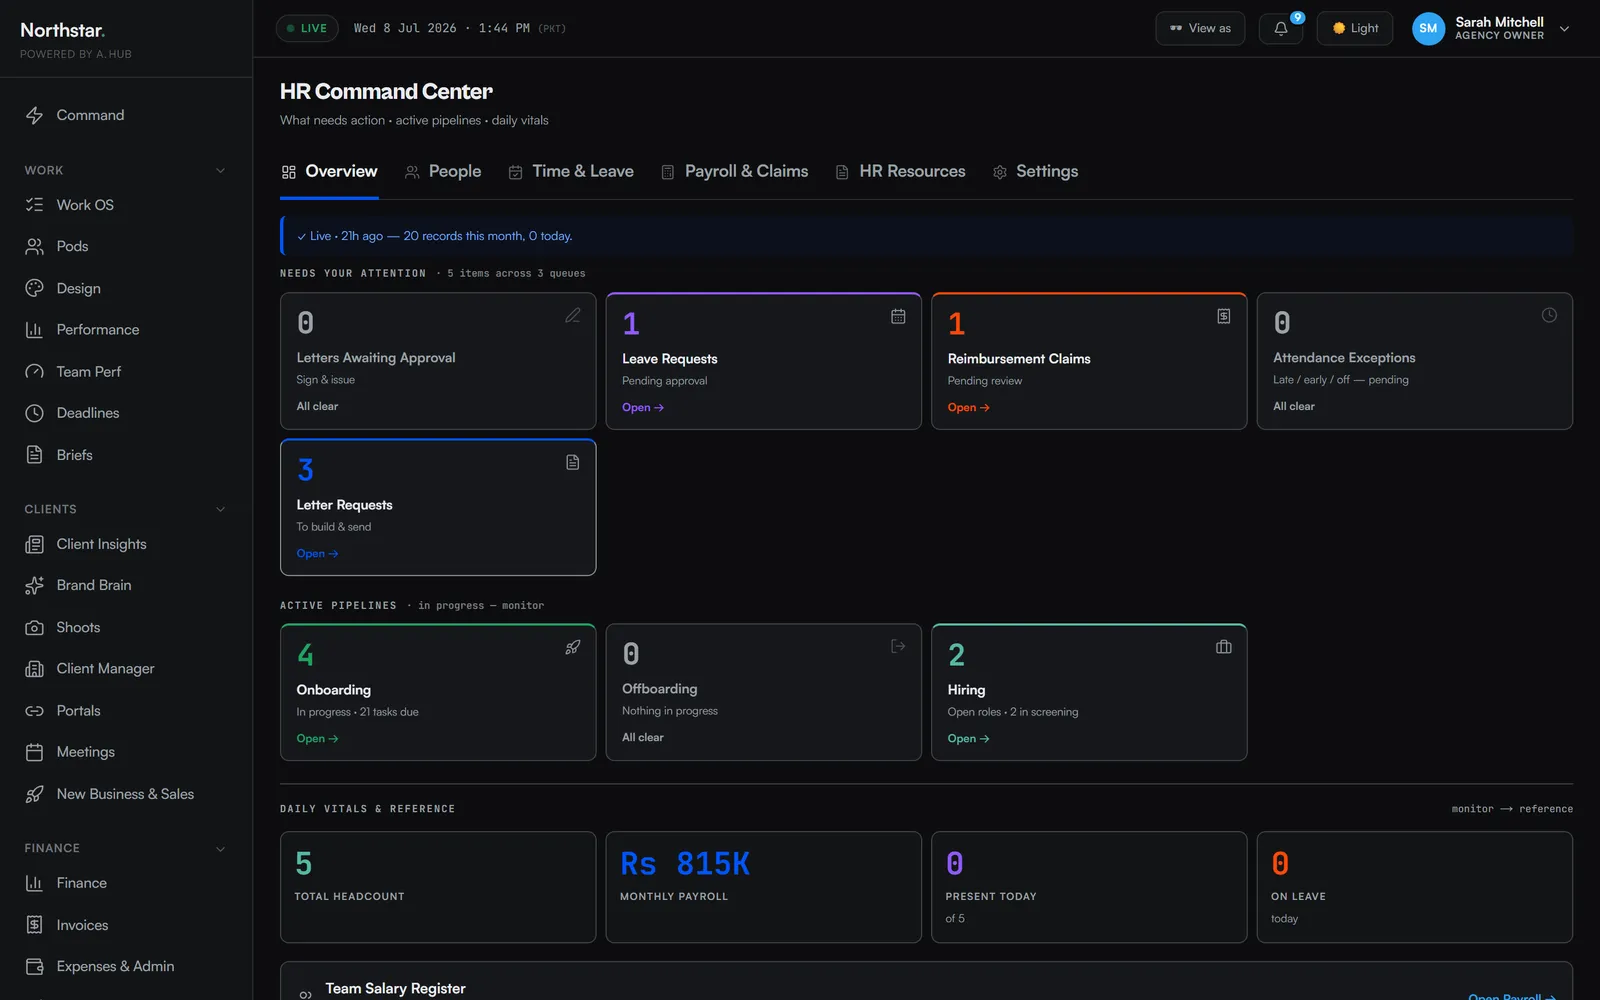Select the Monthly Payroll Rs 815K card
Image resolution: width=1600 pixels, height=1000 pixels.
(x=763, y=887)
